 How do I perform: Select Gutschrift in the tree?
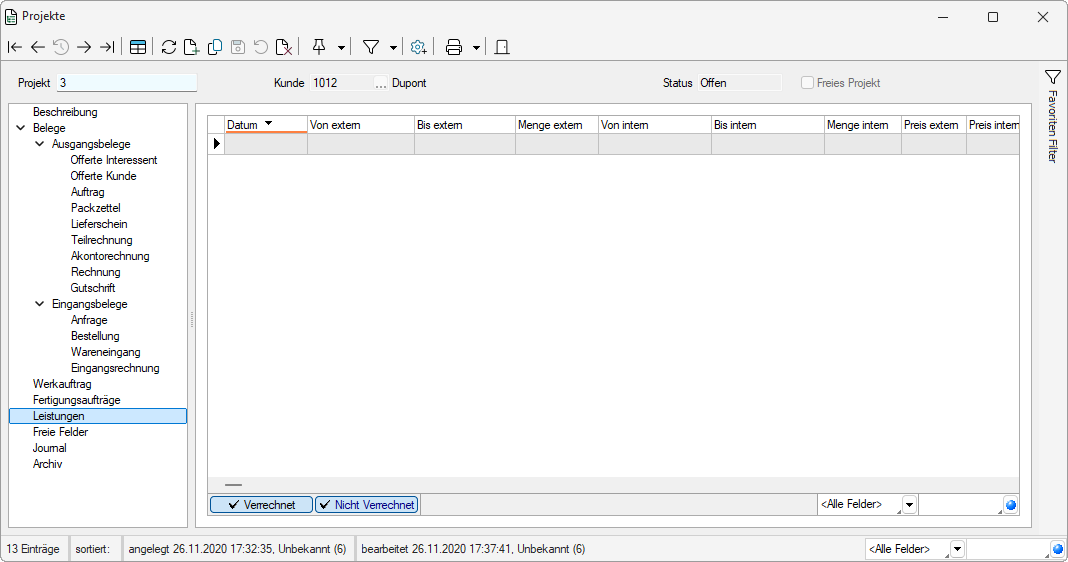93,288
